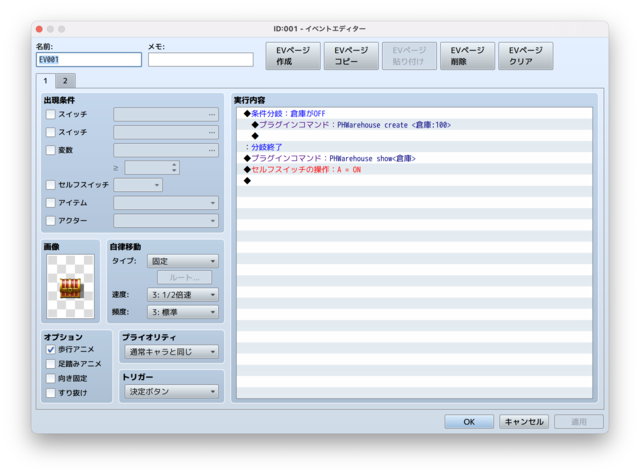Open the トリガー dropdown showing 決定ボタン
640x475 pixels.
[171, 392]
